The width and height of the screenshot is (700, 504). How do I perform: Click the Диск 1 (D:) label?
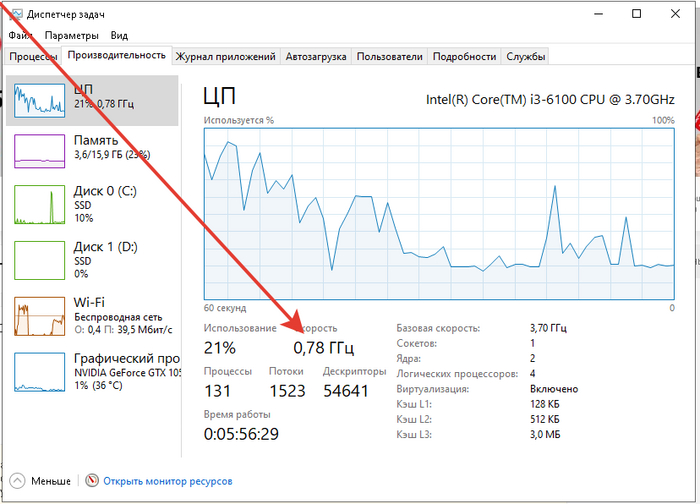(x=105, y=247)
